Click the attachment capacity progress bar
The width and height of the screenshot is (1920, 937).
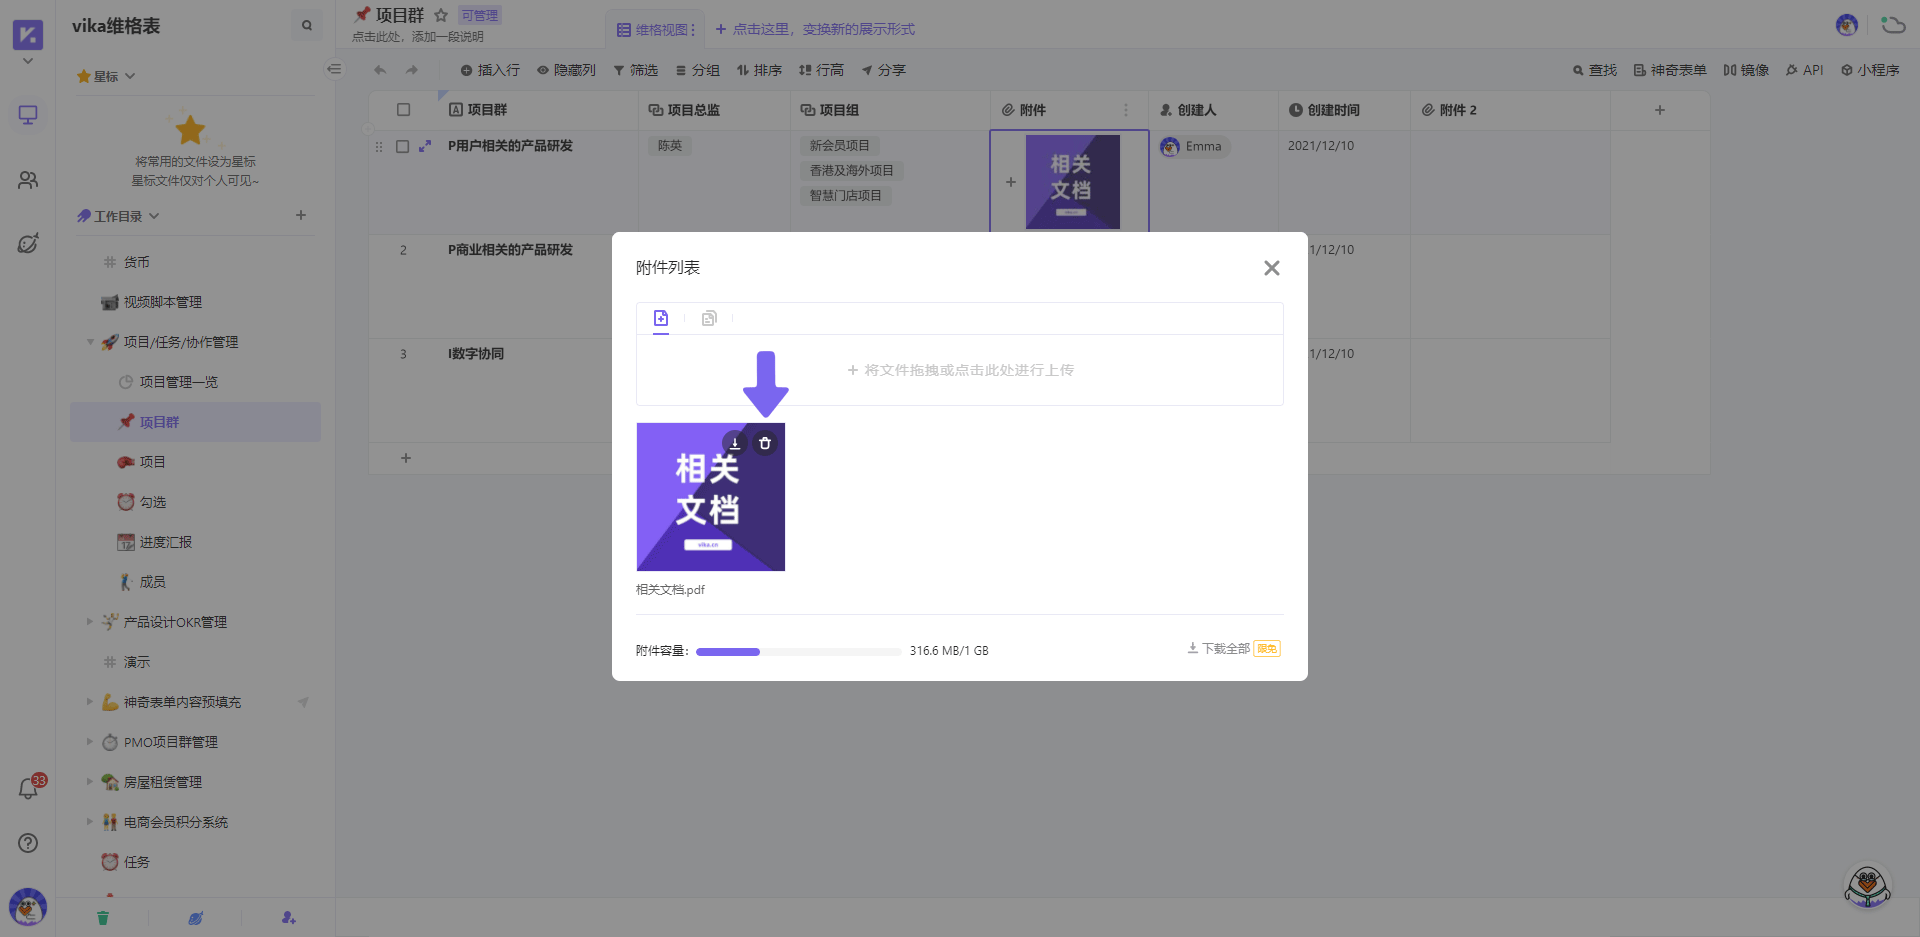(798, 652)
